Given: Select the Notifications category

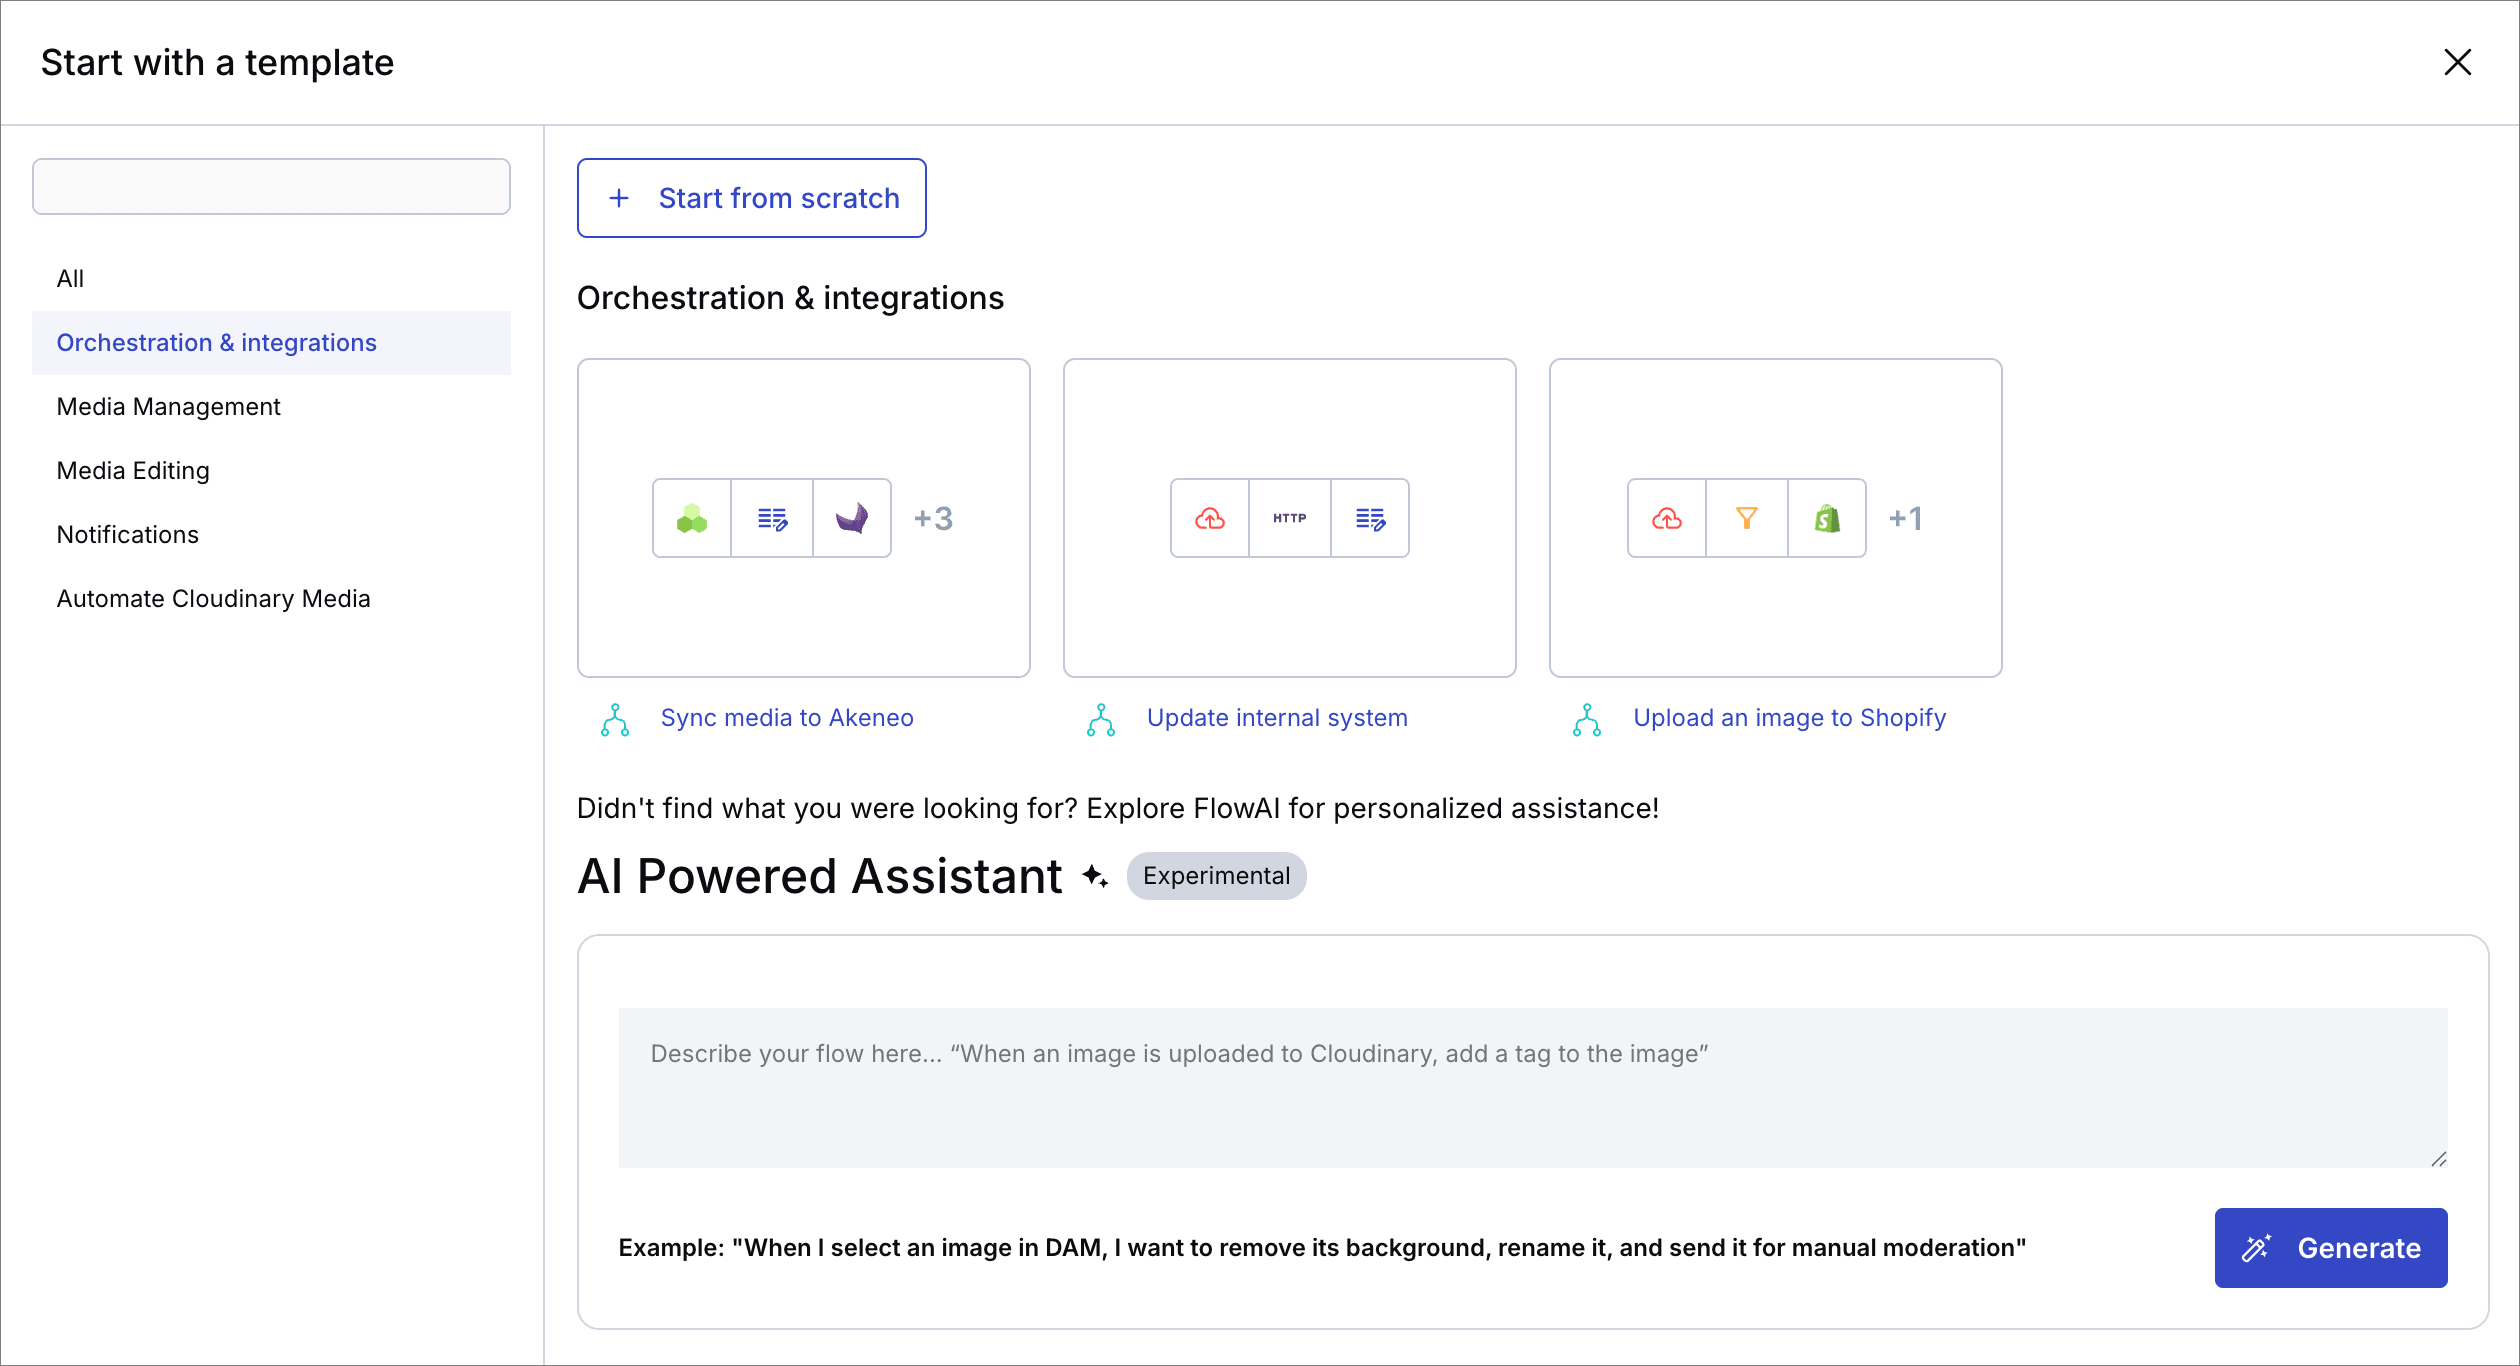Looking at the screenshot, I should tap(128, 535).
